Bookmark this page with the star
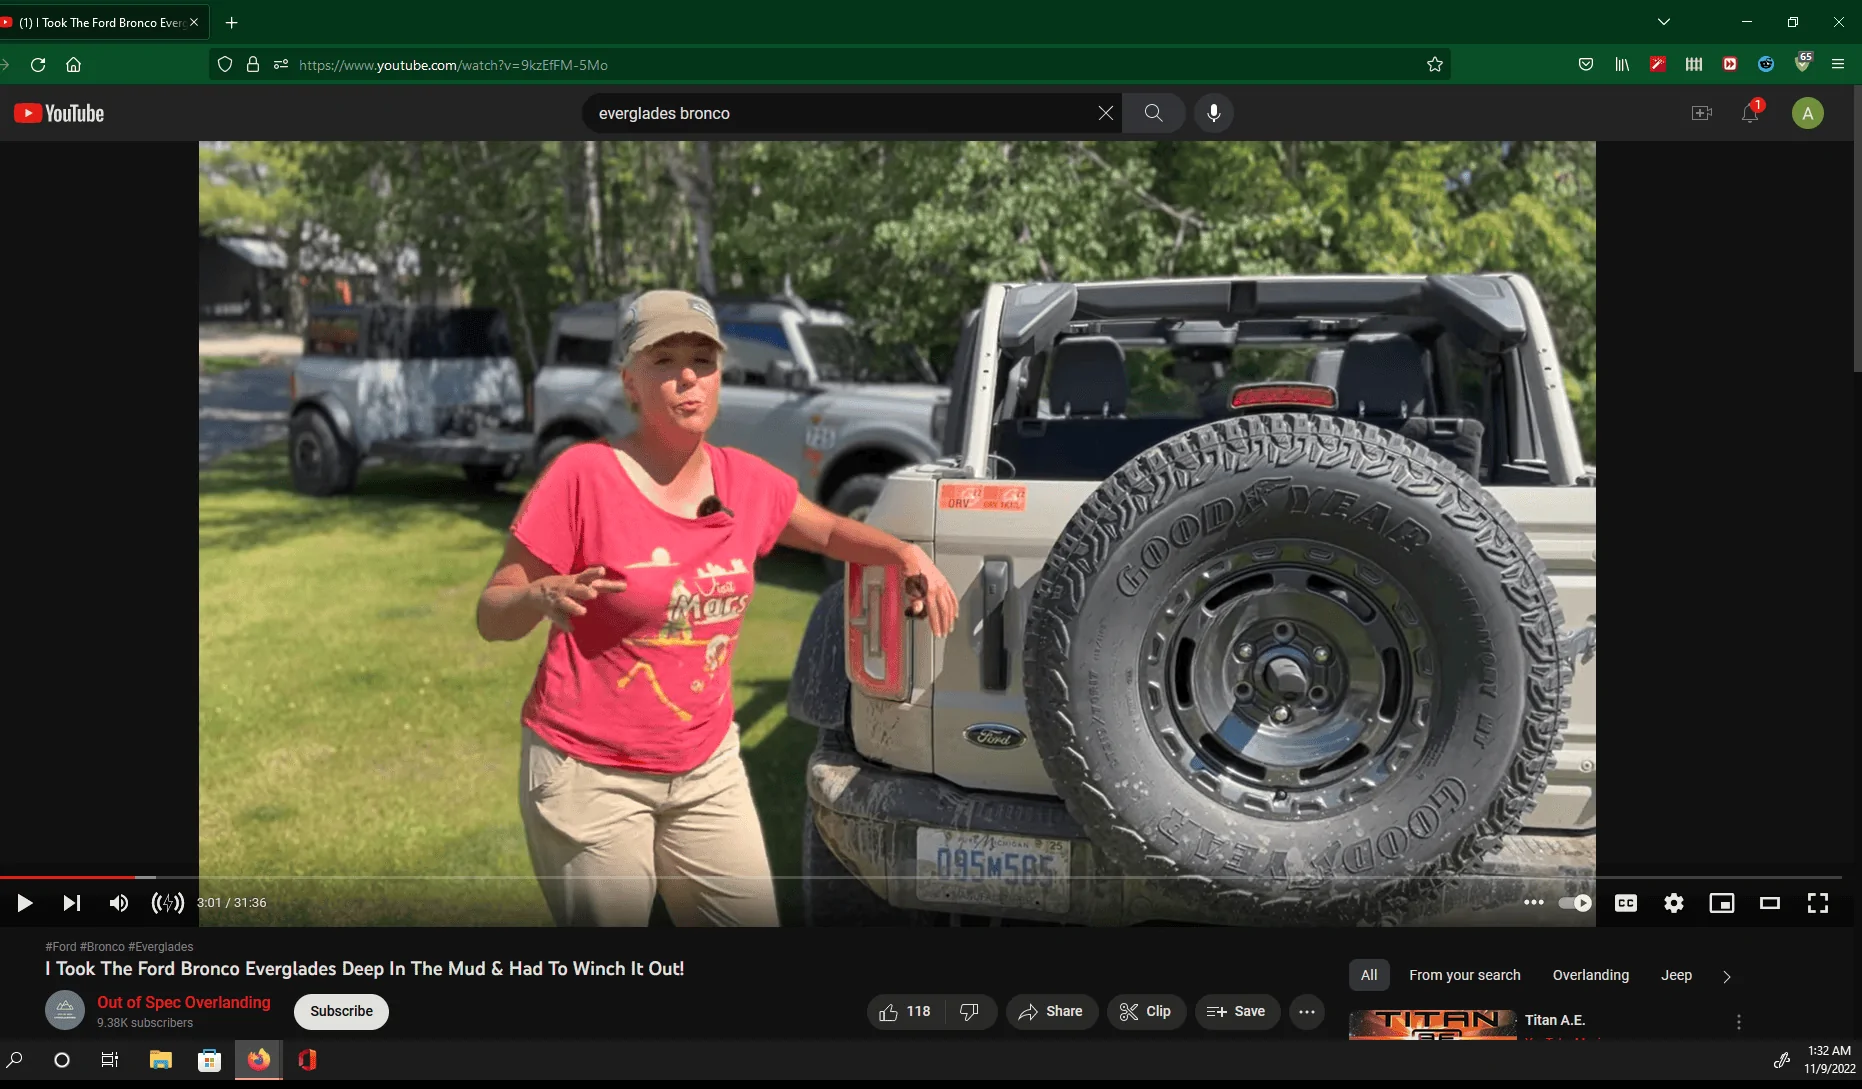This screenshot has width=1862, height=1089. click(1435, 65)
